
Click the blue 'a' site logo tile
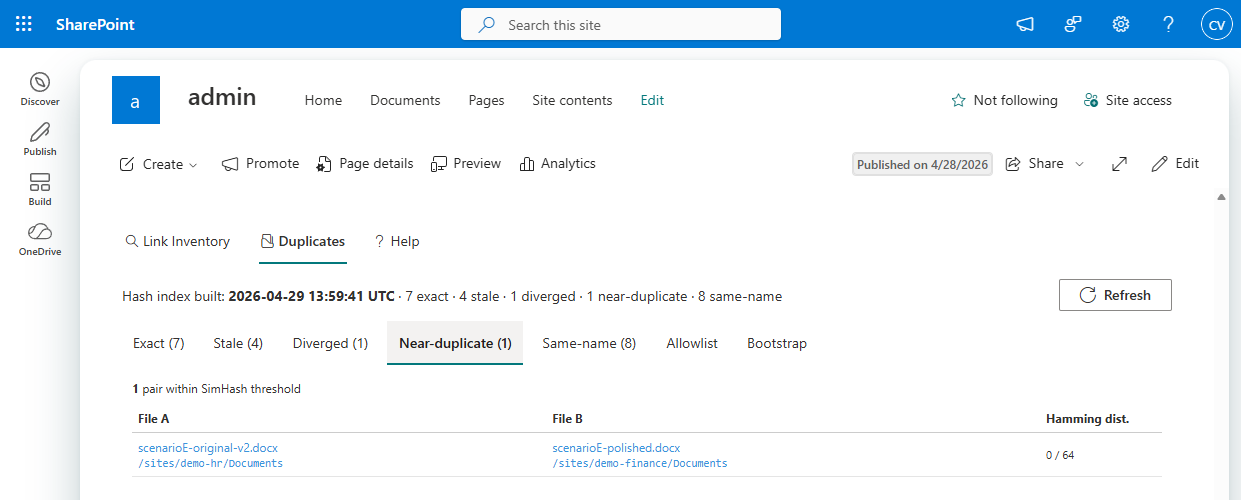pos(136,100)
